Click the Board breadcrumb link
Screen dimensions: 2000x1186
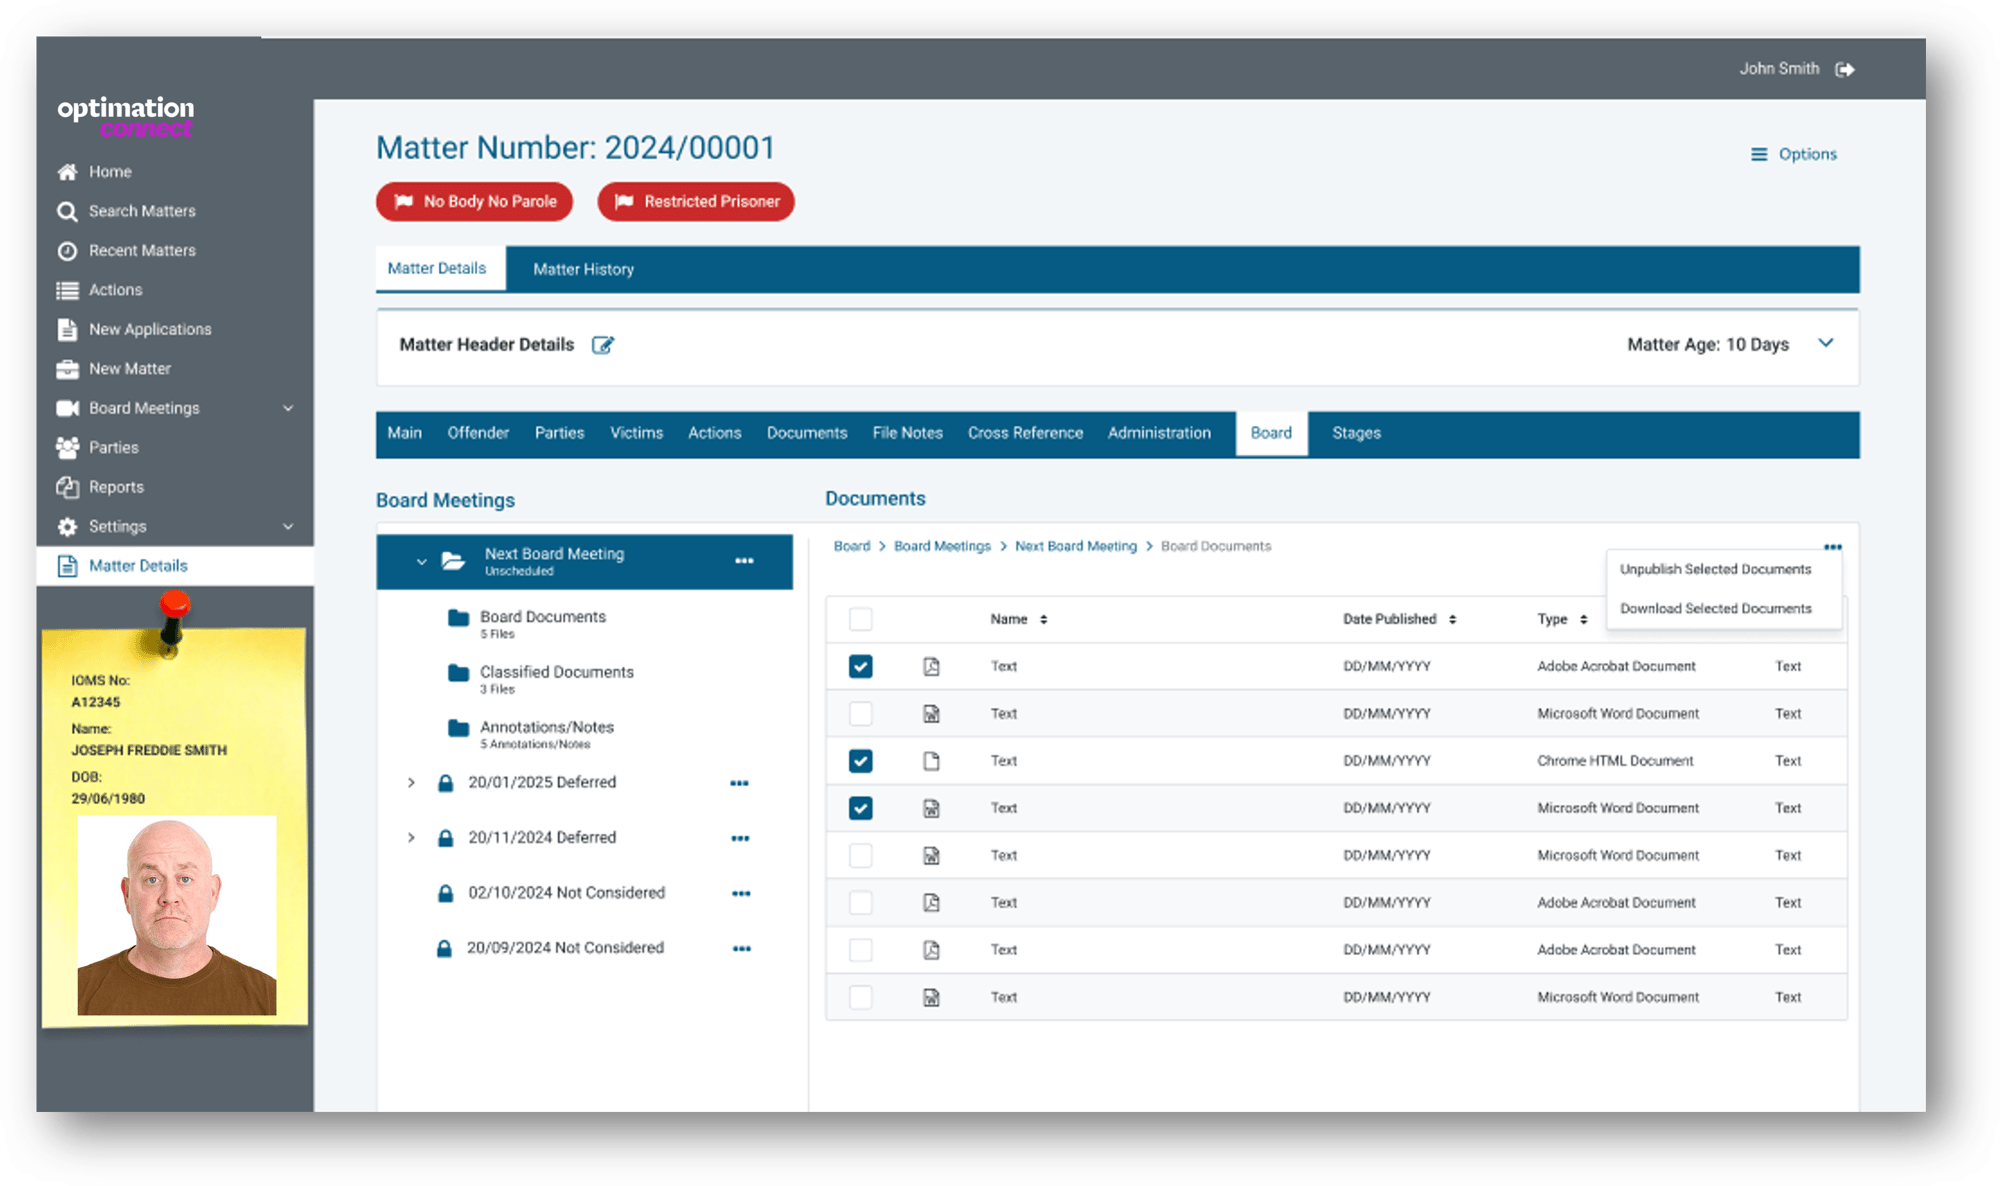coord(852,547)
